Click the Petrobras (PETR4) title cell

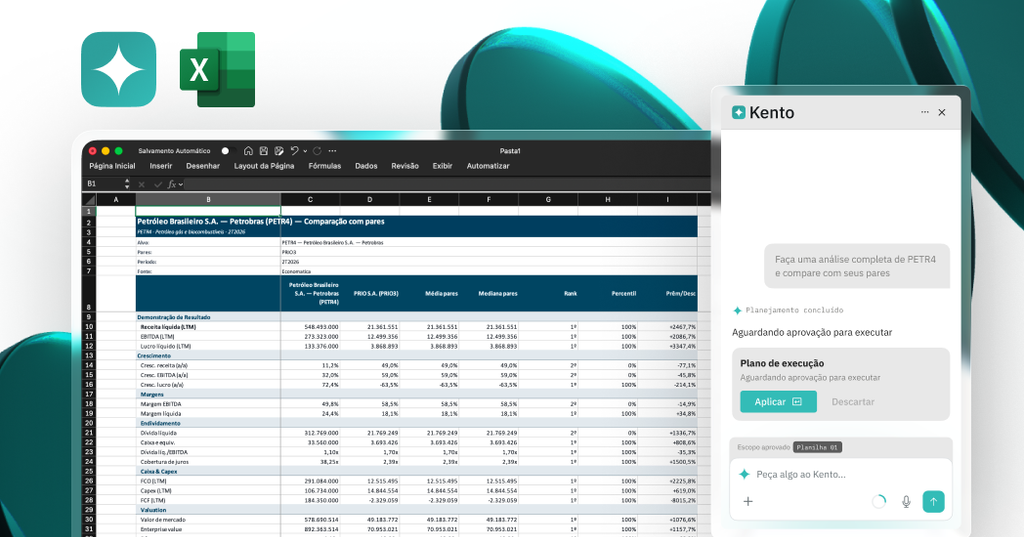[261, 221]
